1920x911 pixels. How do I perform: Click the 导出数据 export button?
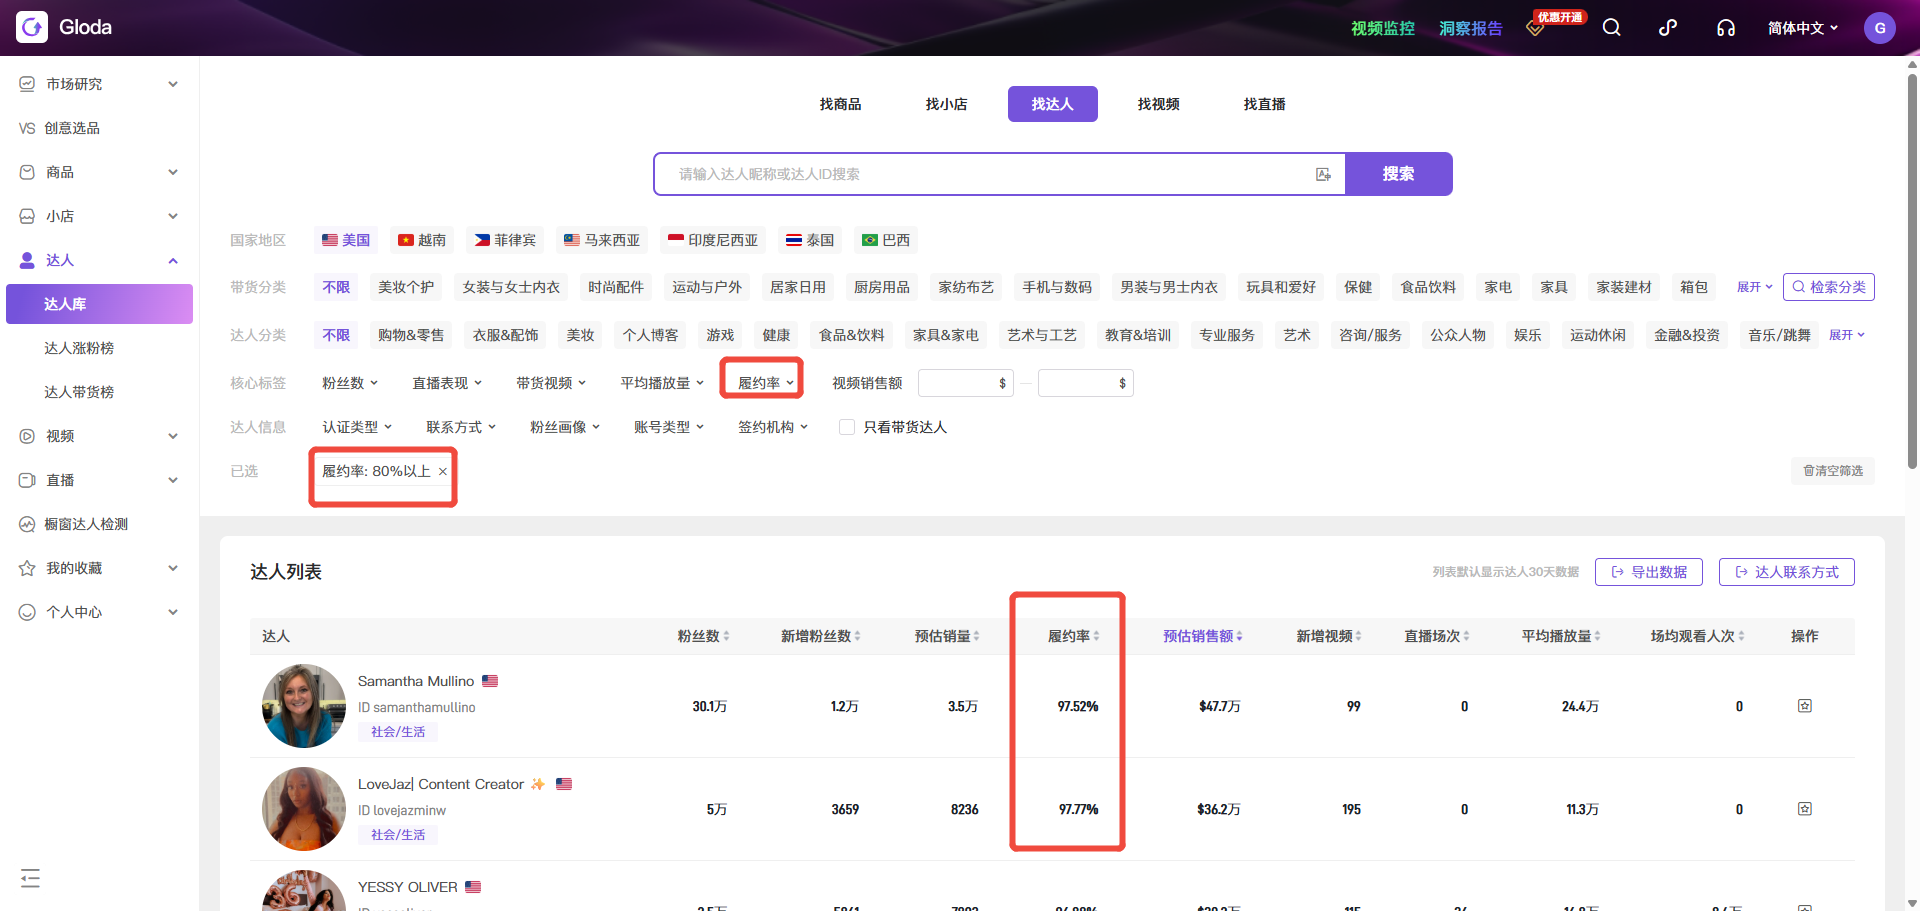click(1648, 572)
